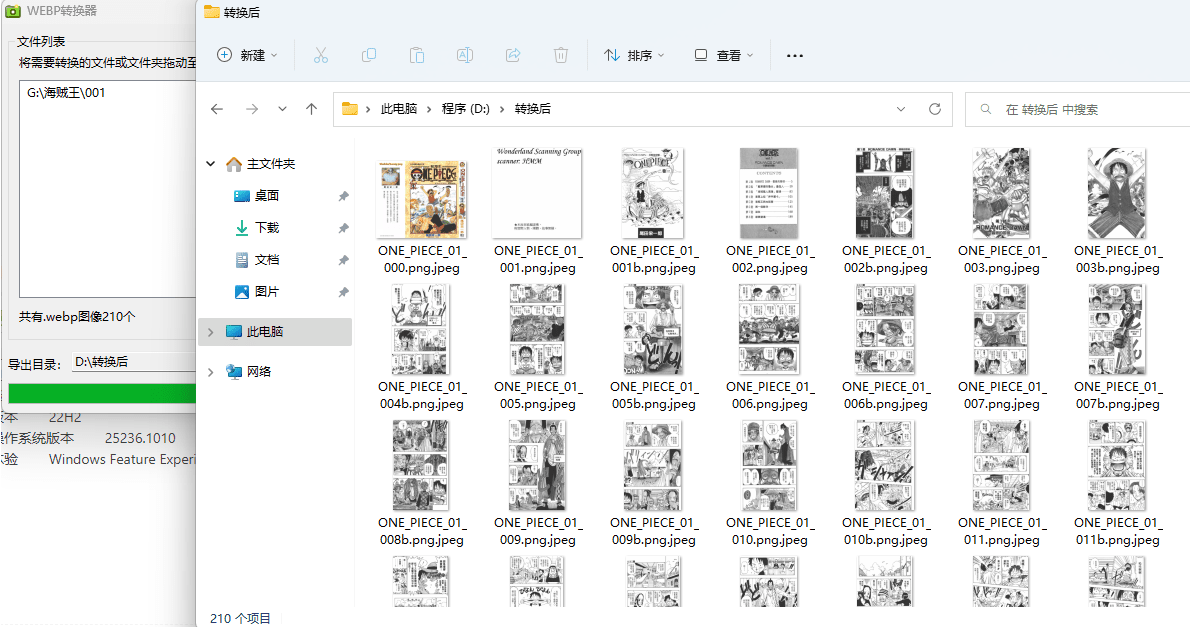1190x627 pixels.
Task: Click the Delete trash icon
Action: pos(561,55)
